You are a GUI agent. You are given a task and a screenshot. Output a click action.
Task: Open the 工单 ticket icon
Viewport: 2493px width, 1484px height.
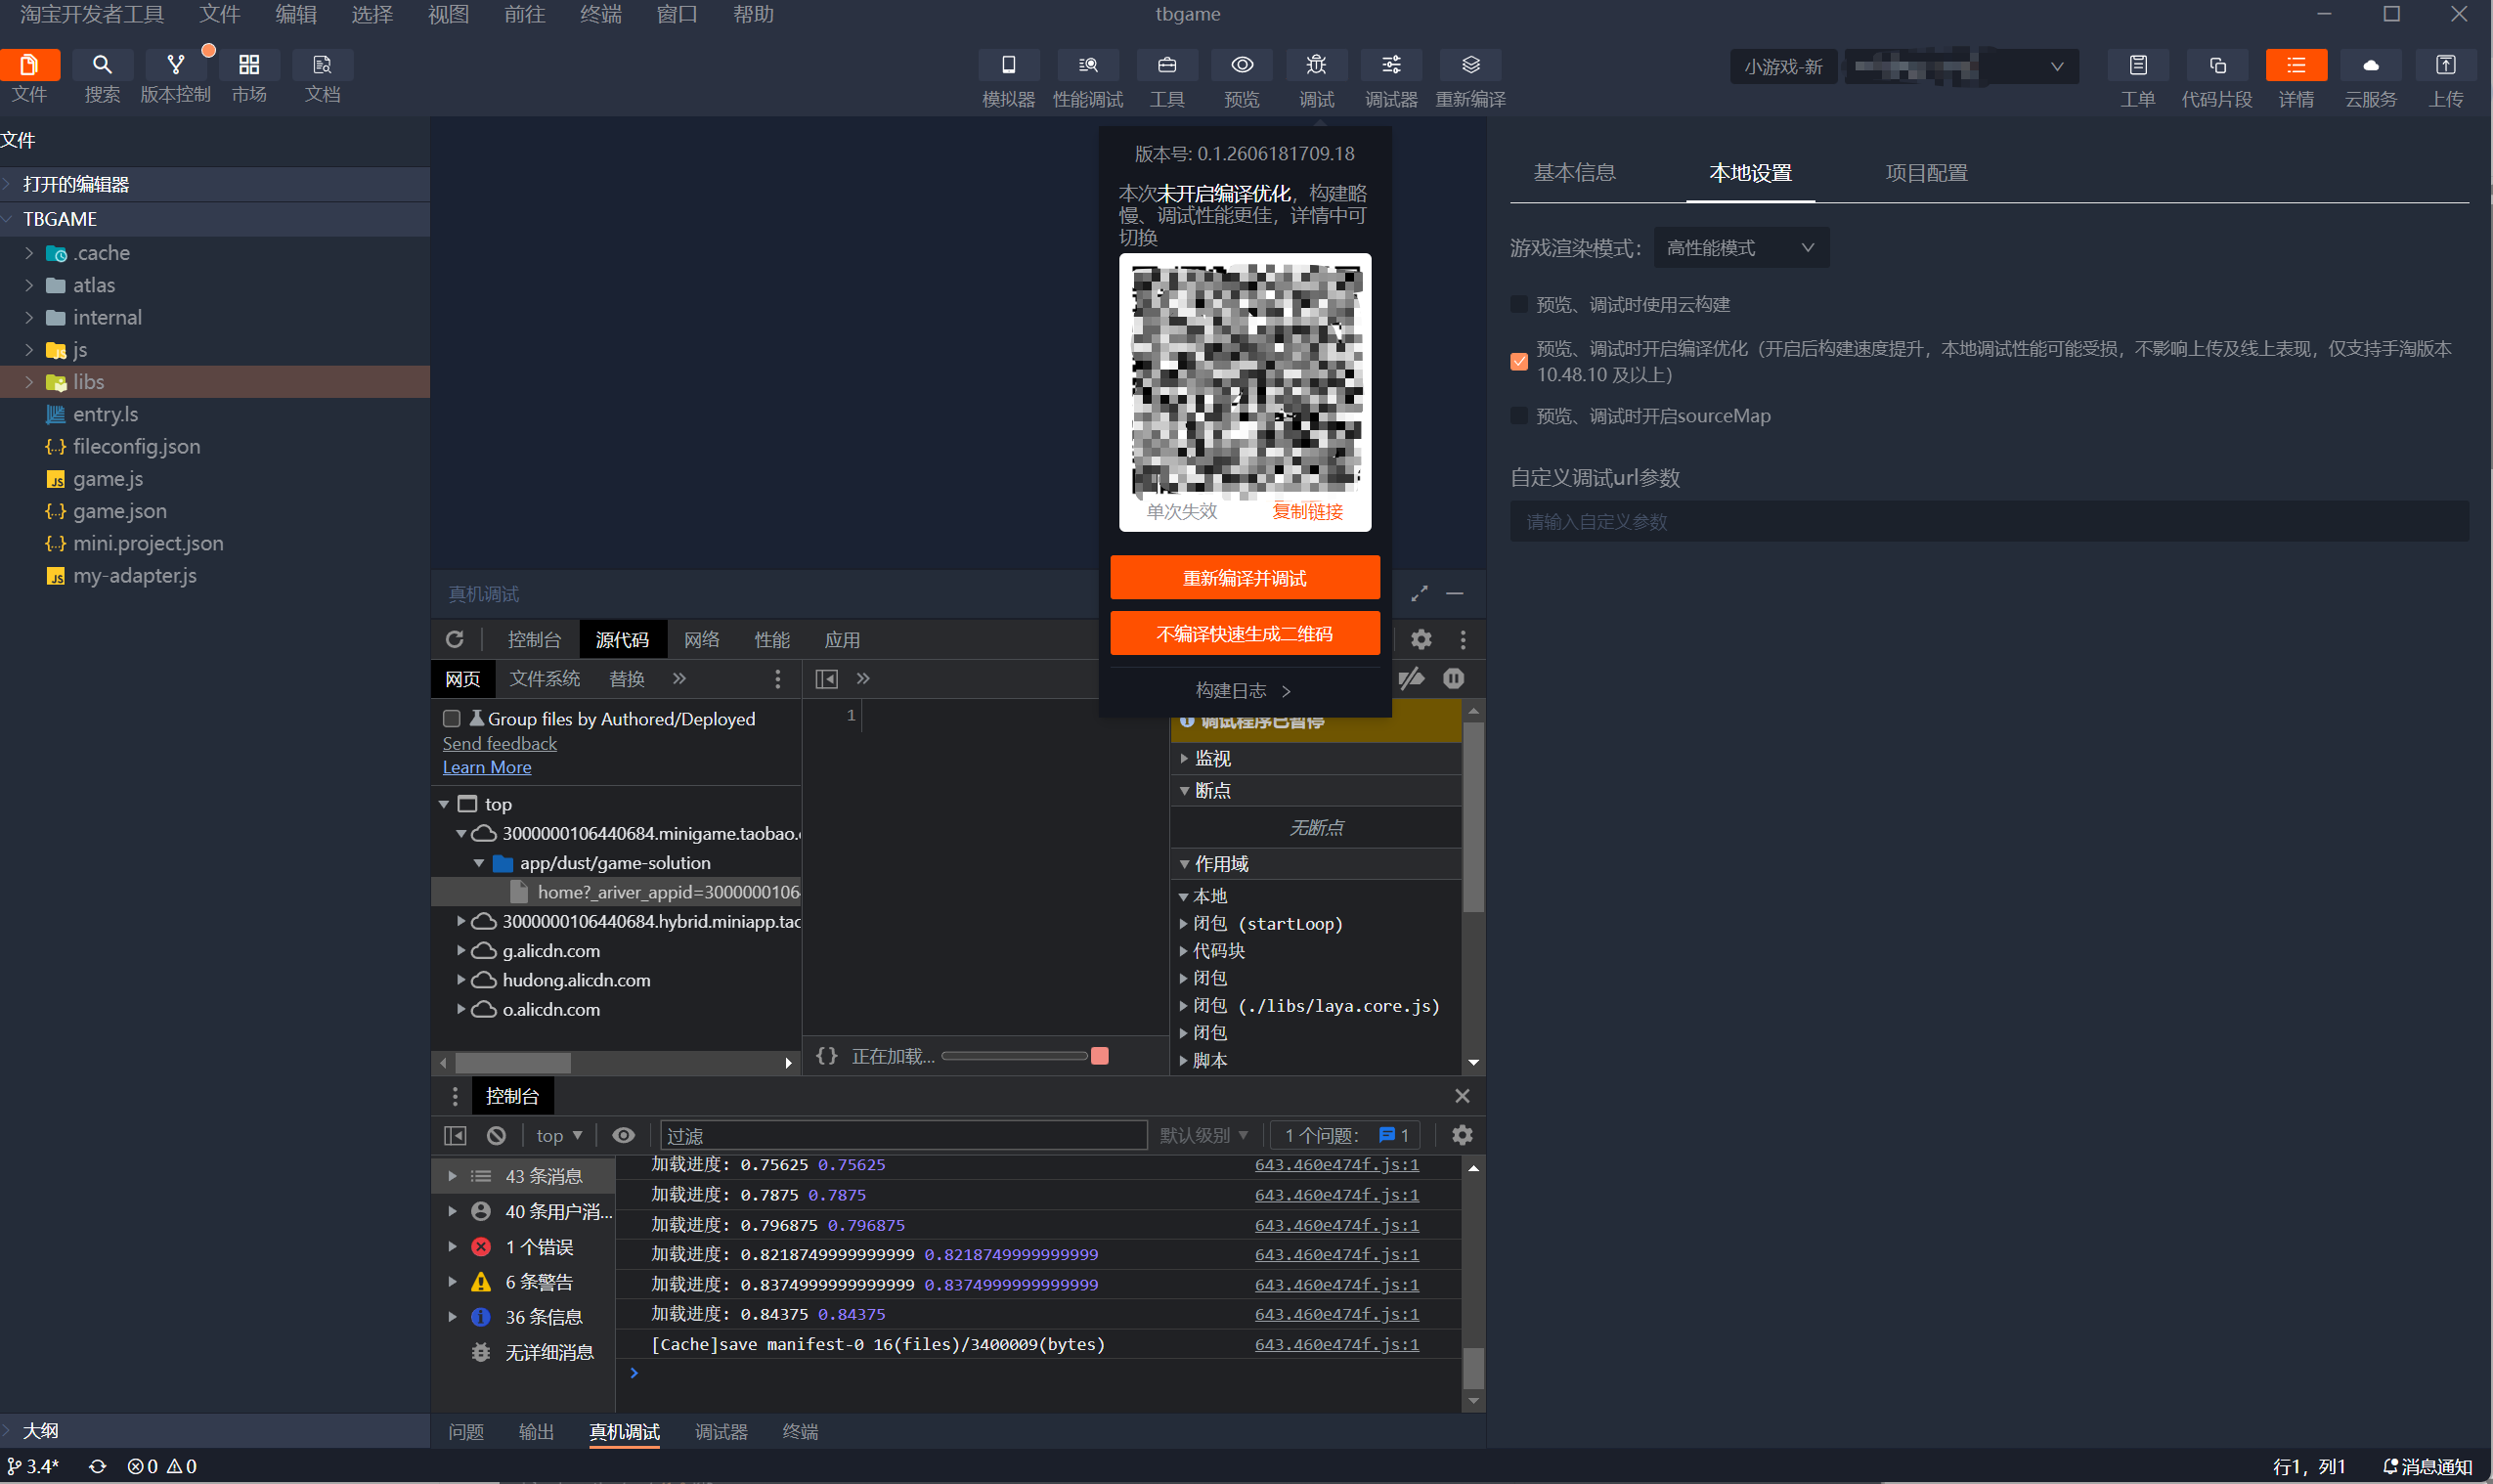2138,65
